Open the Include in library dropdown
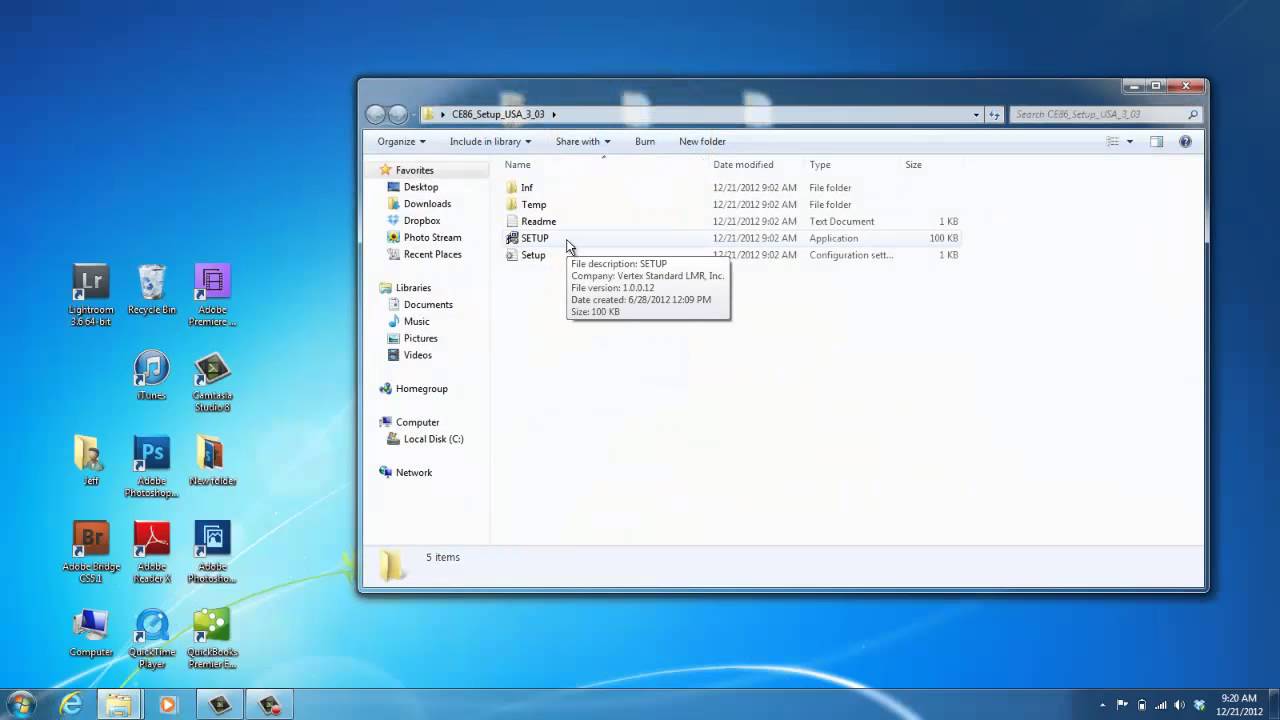This screenshot has width=1280, height=720. [490, 142]
